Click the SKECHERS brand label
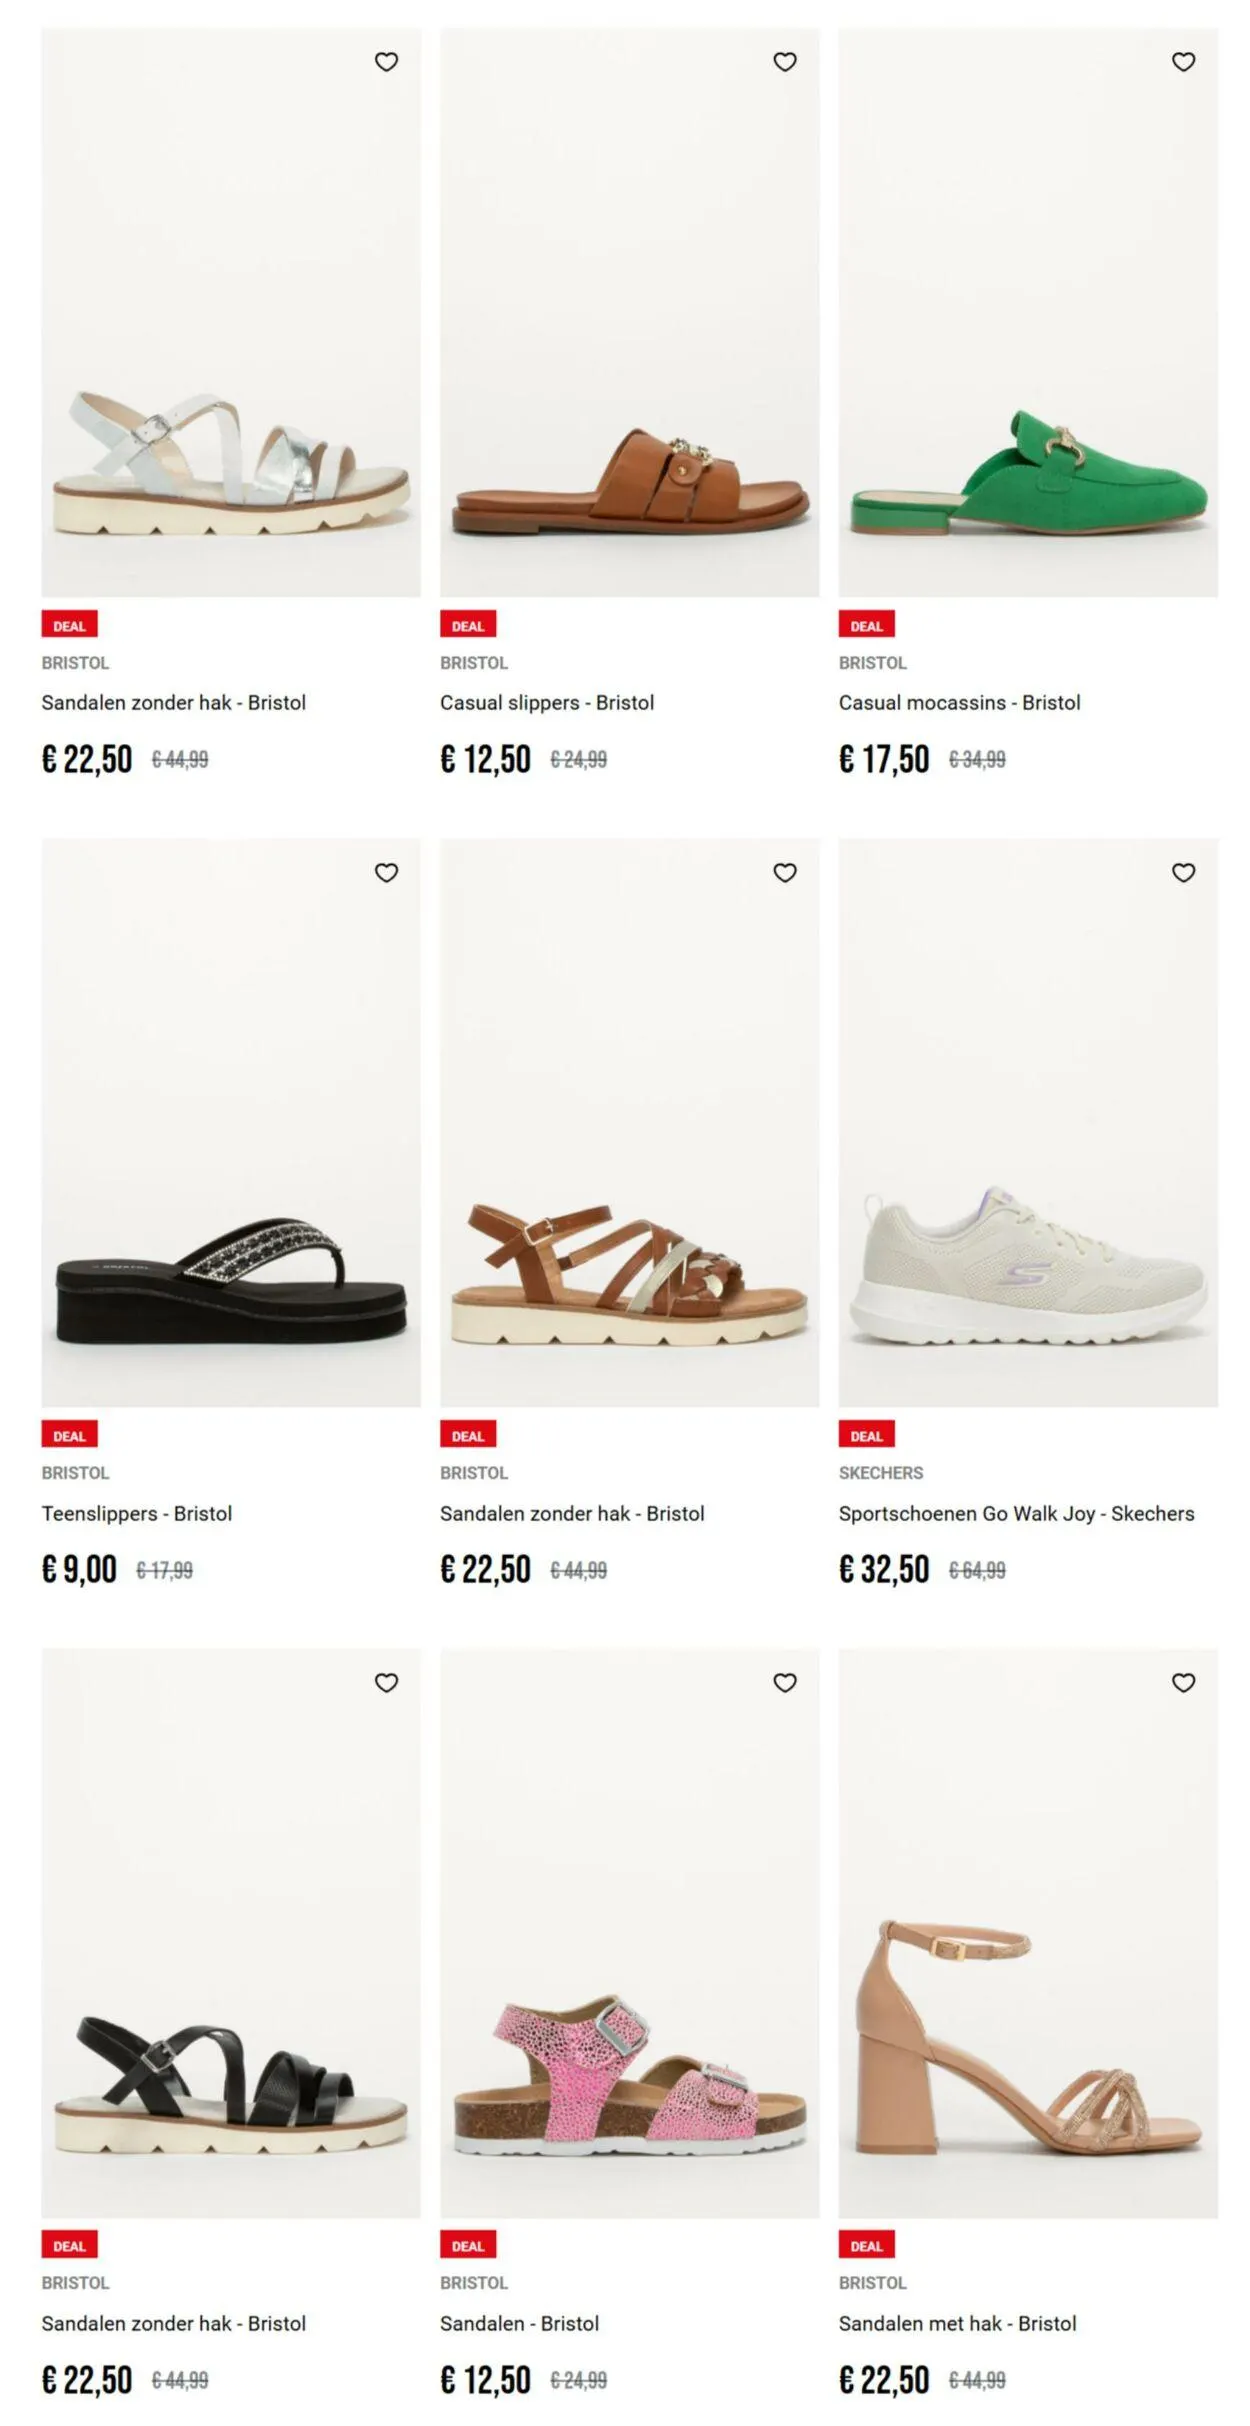Screen dimensions: 1250x2426 [881, 1473]
